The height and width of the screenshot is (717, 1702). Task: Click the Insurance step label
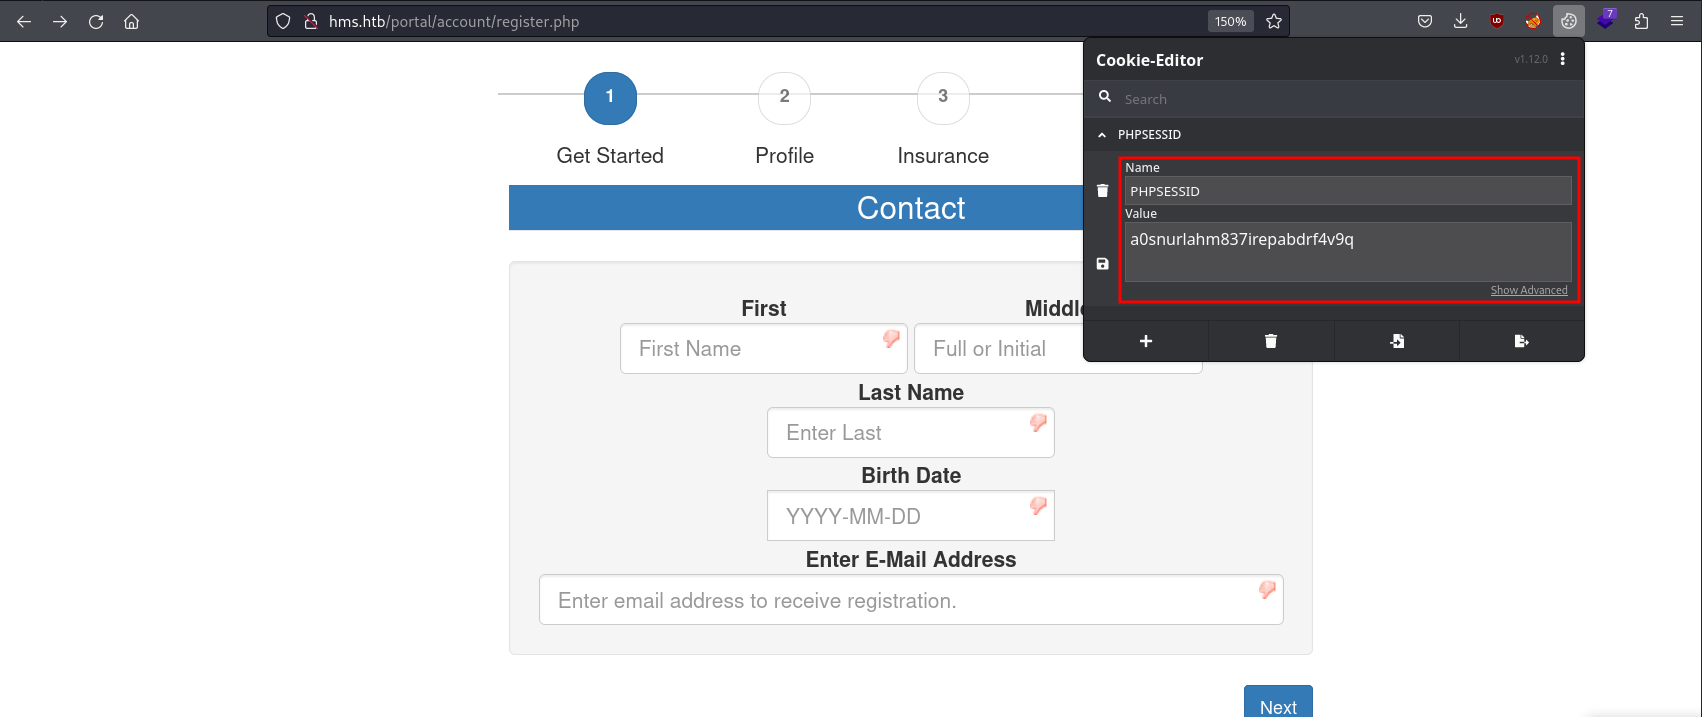pos(943,155)
